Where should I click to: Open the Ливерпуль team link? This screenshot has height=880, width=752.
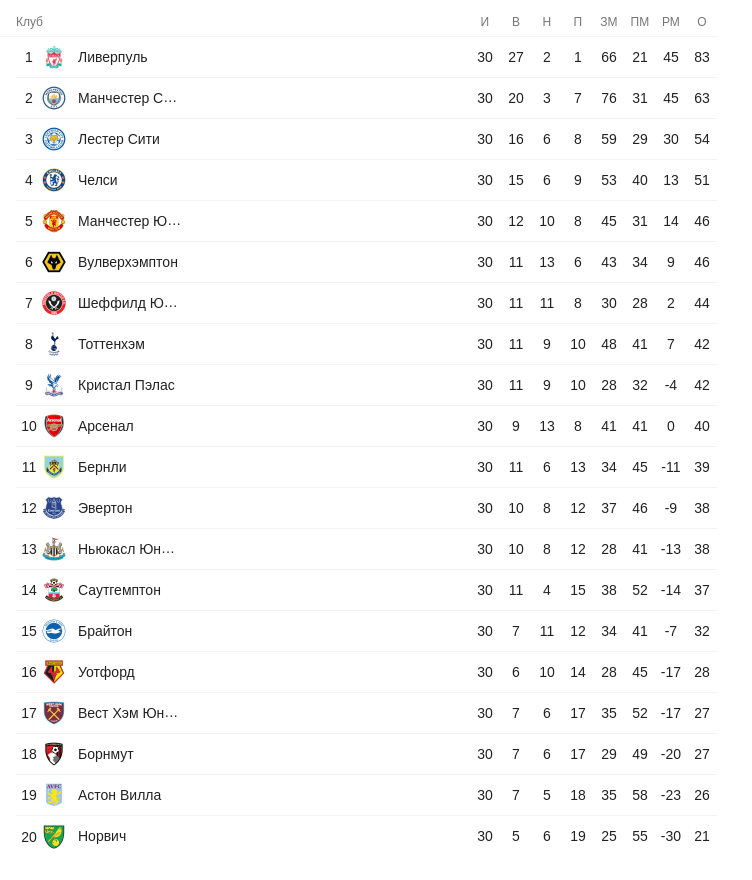pyautogui.click(x=112, y=57)
